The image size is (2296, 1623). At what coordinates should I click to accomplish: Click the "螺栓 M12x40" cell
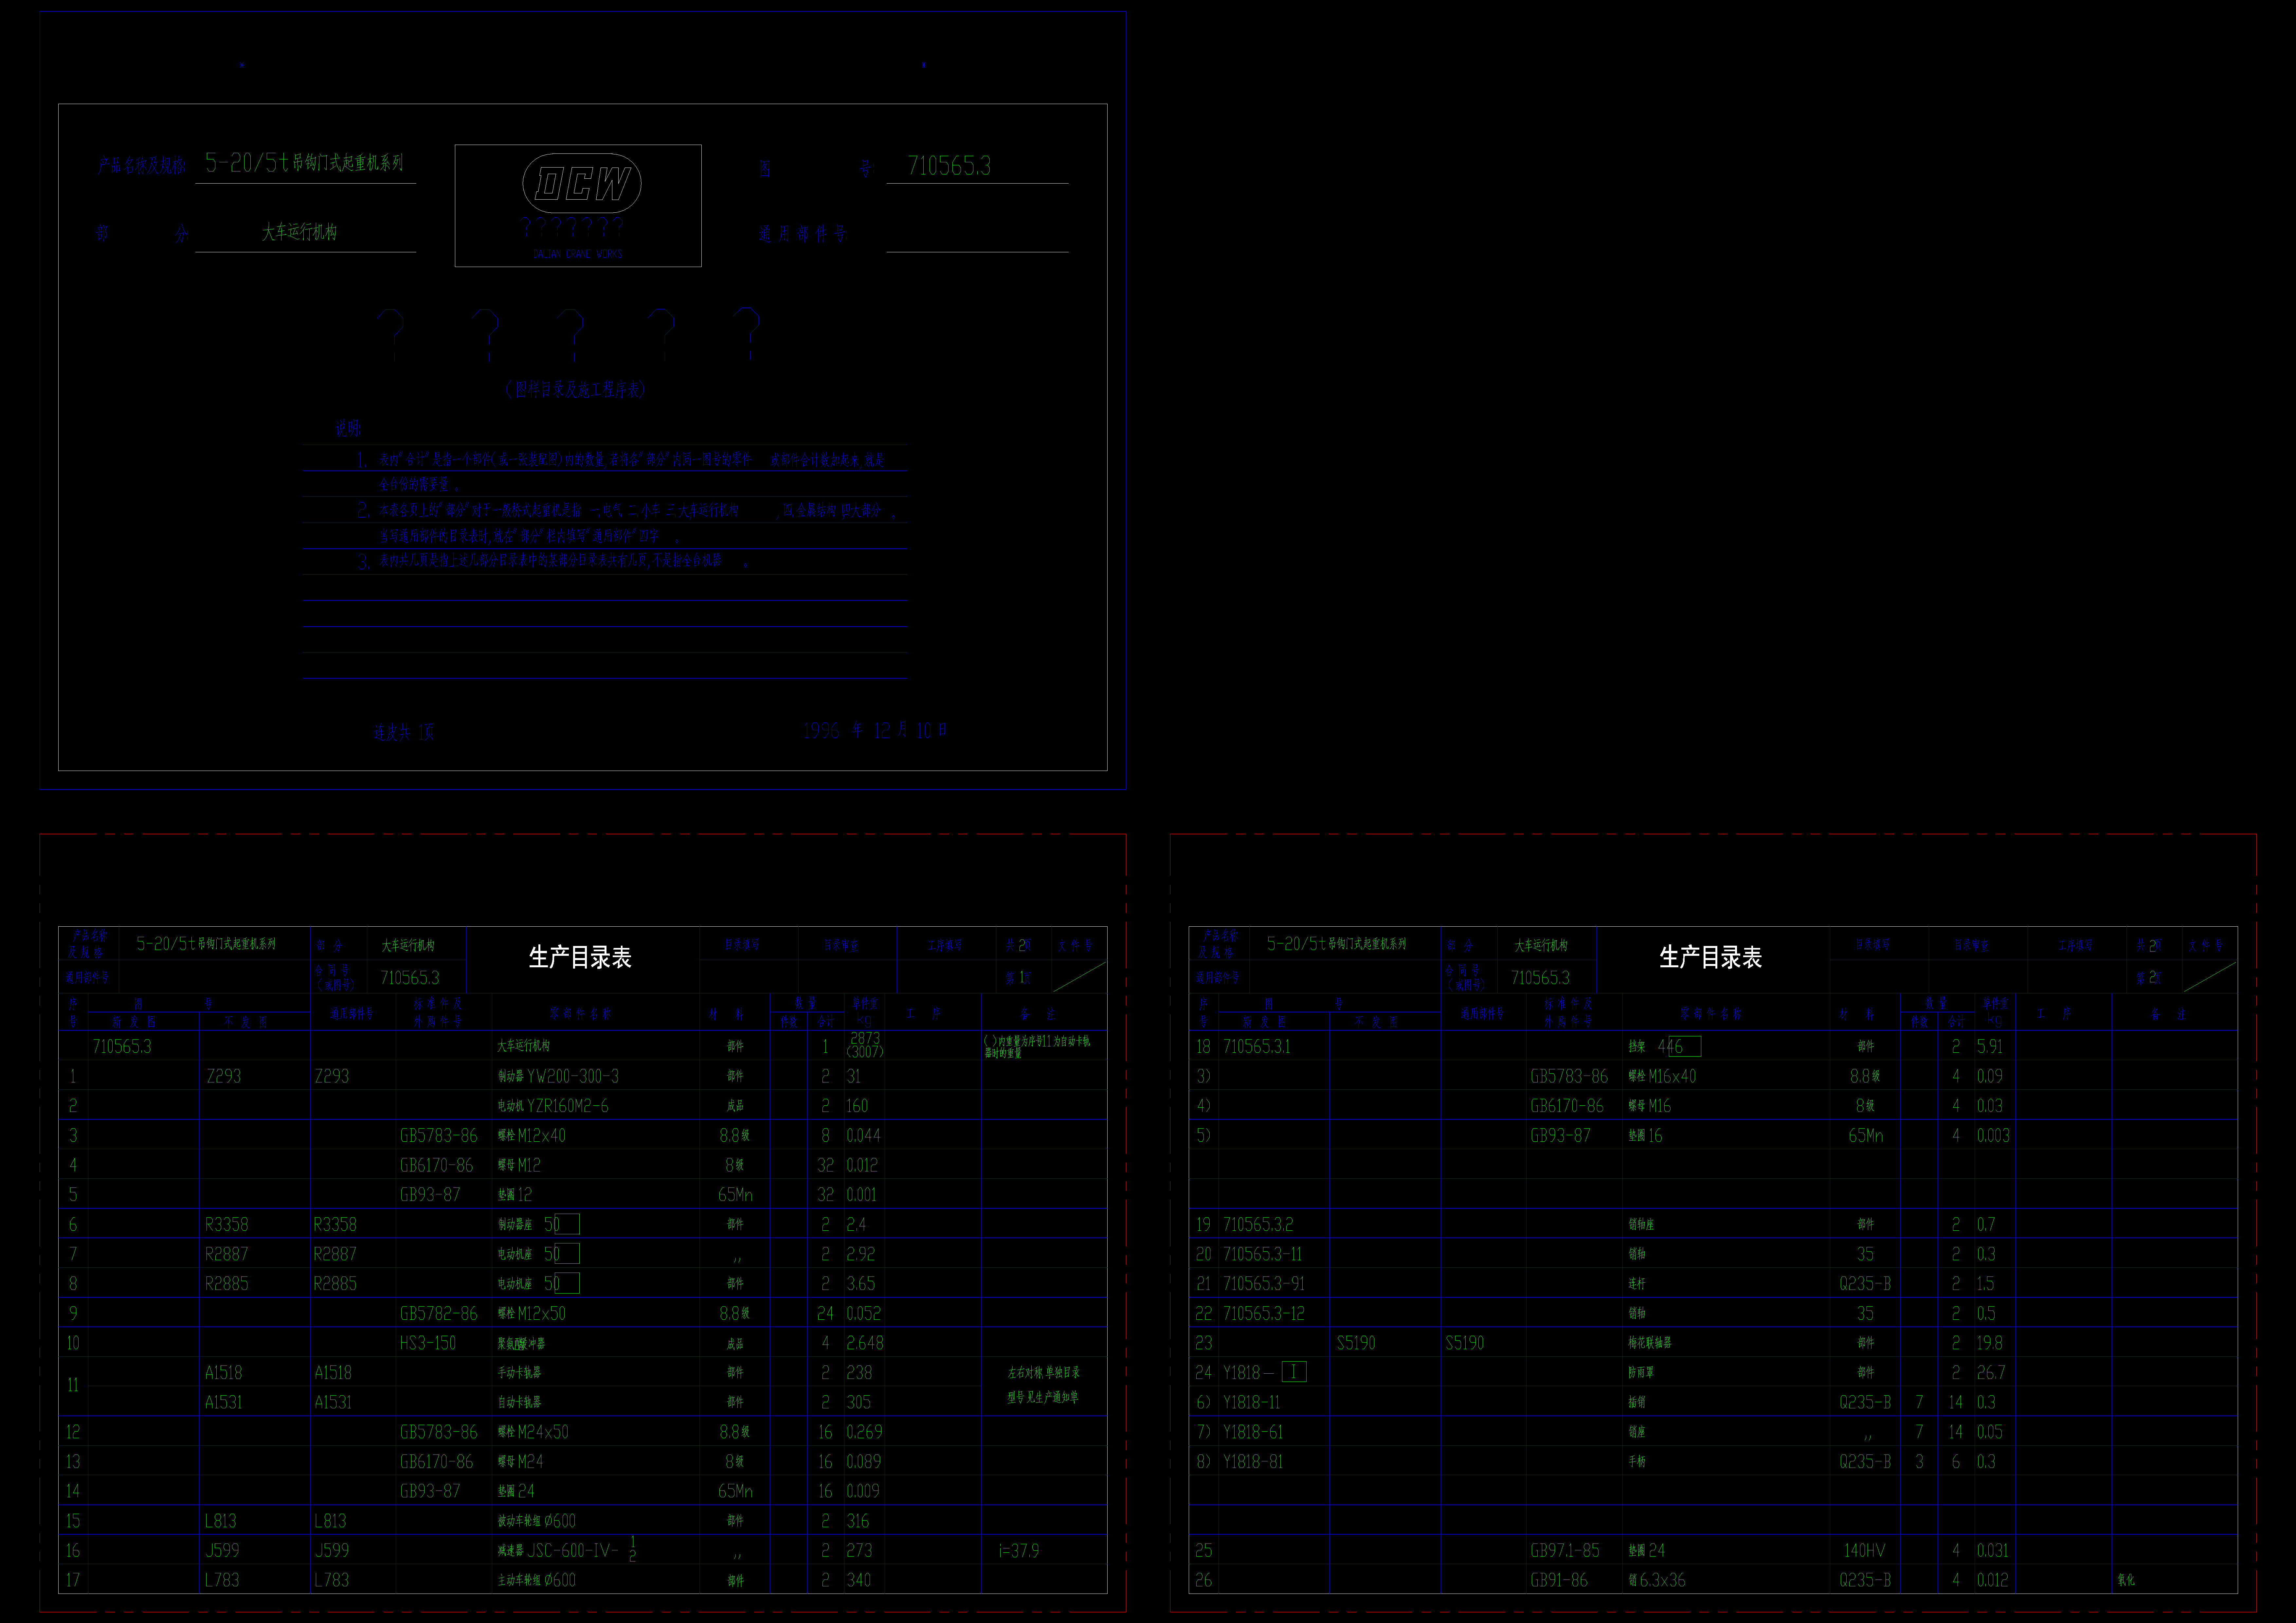pyautogui.click(x=532, y=1136)
